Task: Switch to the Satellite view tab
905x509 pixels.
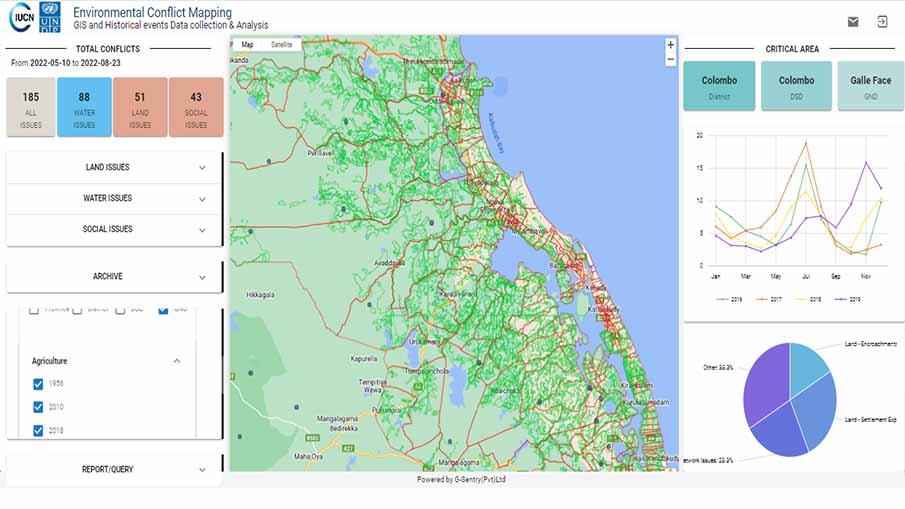Action: 281,44
